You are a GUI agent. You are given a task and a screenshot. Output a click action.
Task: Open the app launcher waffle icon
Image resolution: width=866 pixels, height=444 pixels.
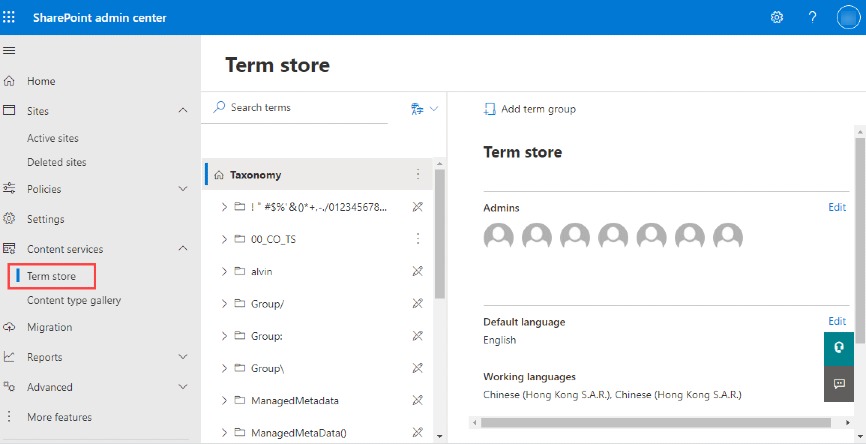click(10, 18)
